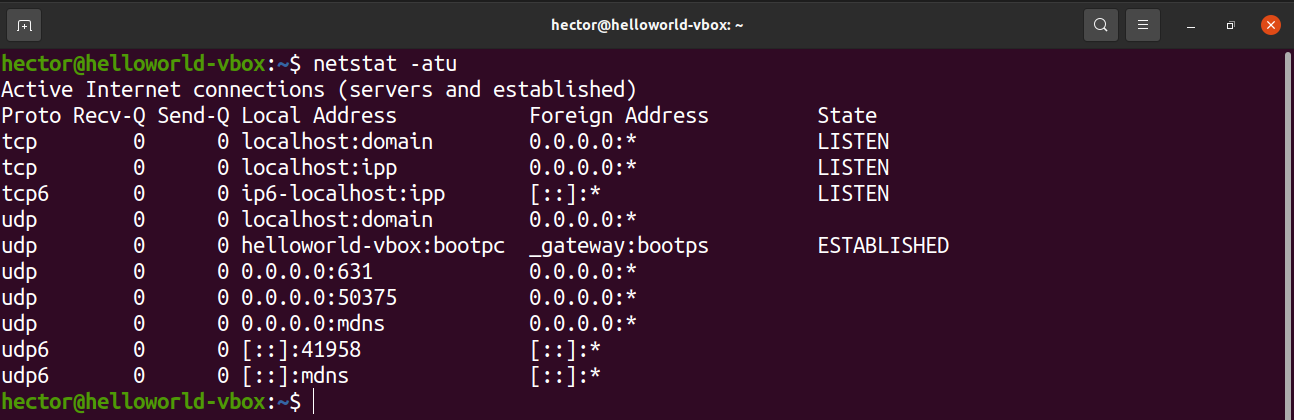Close the terminal window

tap(1271, 24)
